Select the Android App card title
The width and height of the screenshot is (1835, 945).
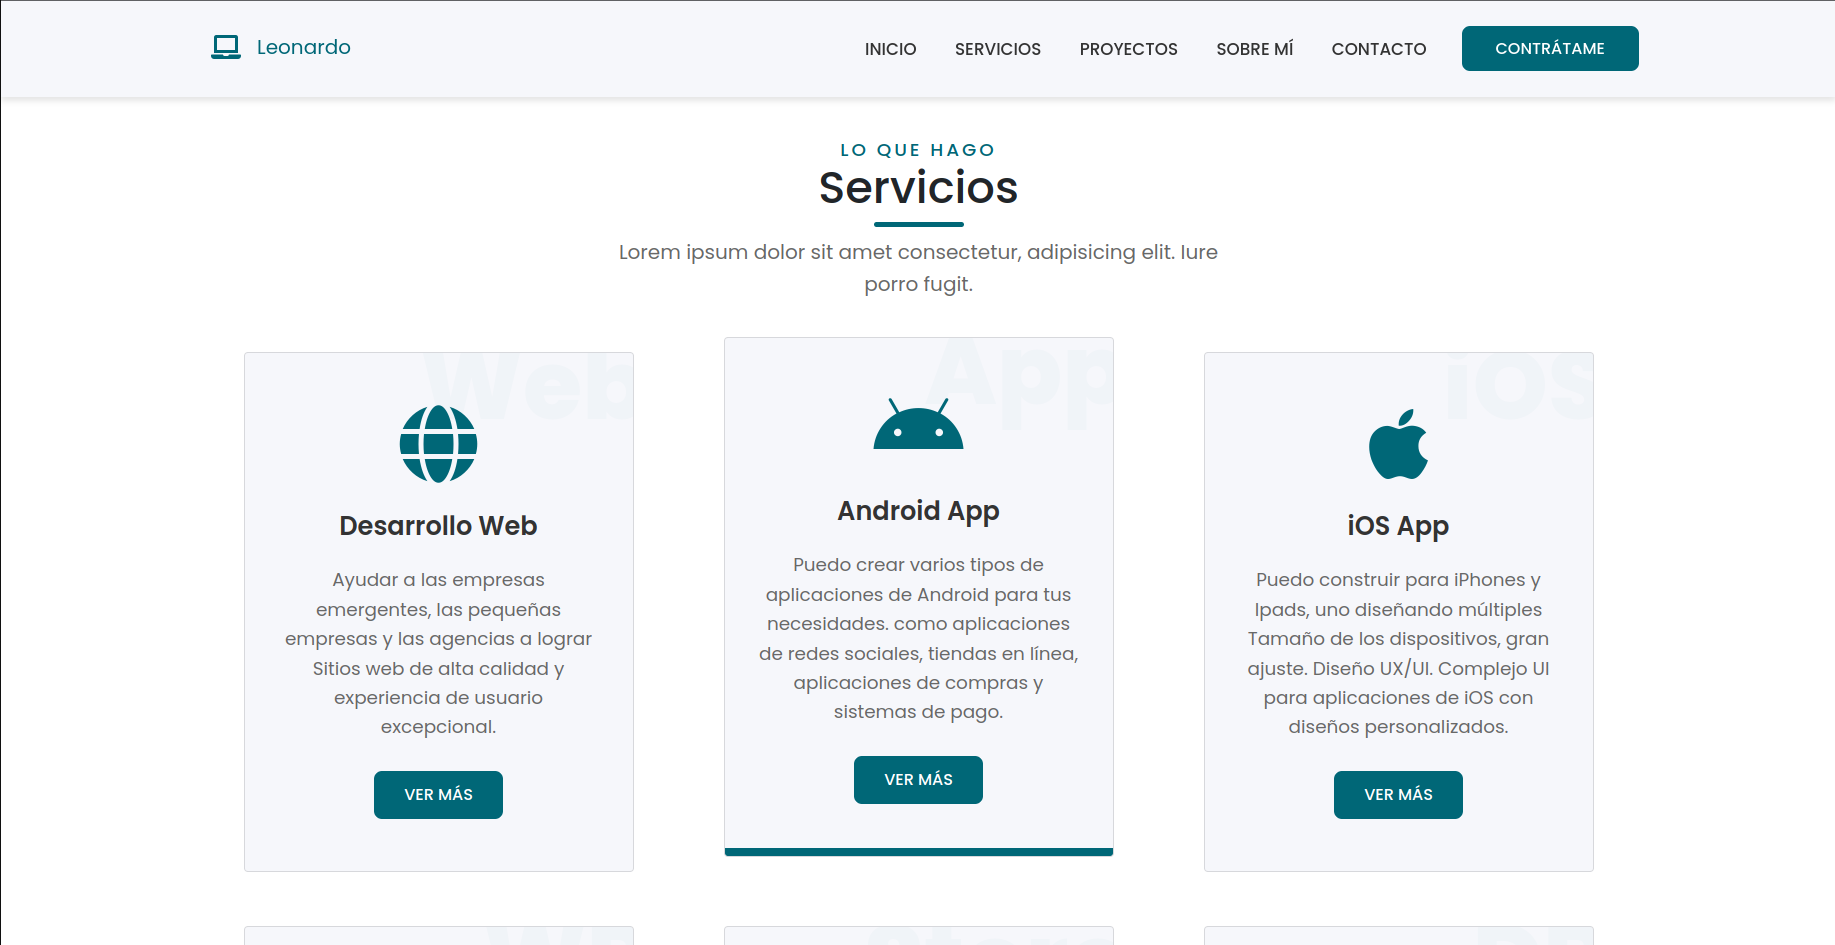pos(918,511)
